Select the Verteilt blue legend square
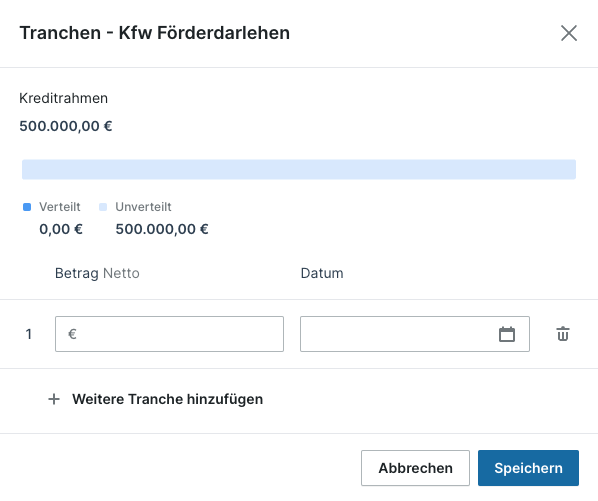The width and height of the screenshot is (598, 501). (x=27, y=207)
